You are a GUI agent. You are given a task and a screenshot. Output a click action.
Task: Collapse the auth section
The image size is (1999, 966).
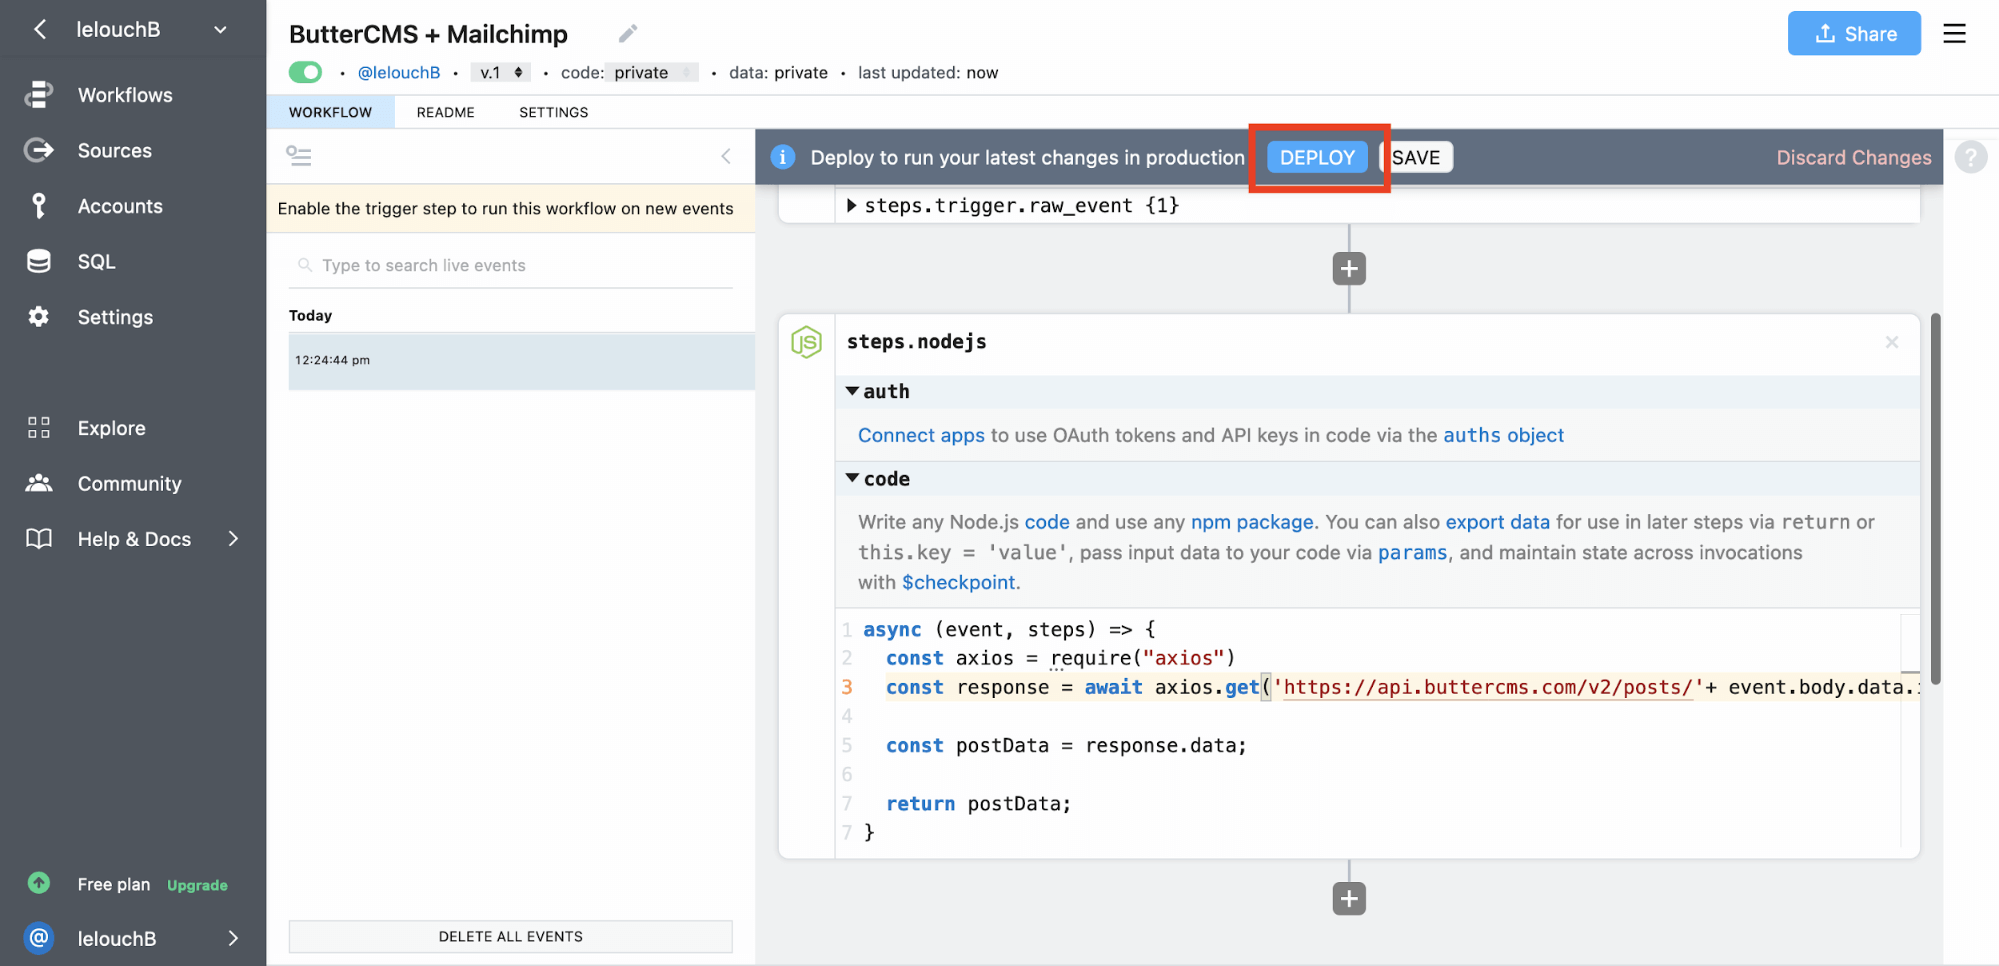click(x=853, y=391)
